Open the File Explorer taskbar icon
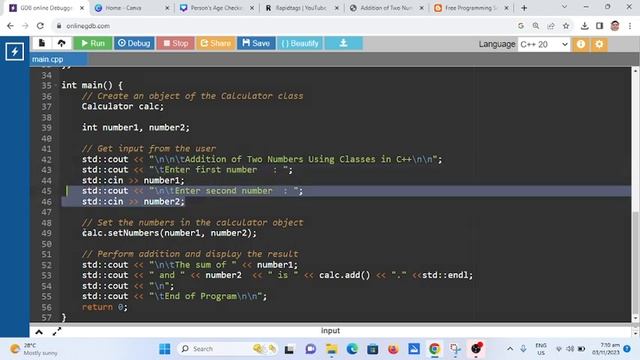The height and width of the screenshot is (360, 640). click(x=331, y=349)
